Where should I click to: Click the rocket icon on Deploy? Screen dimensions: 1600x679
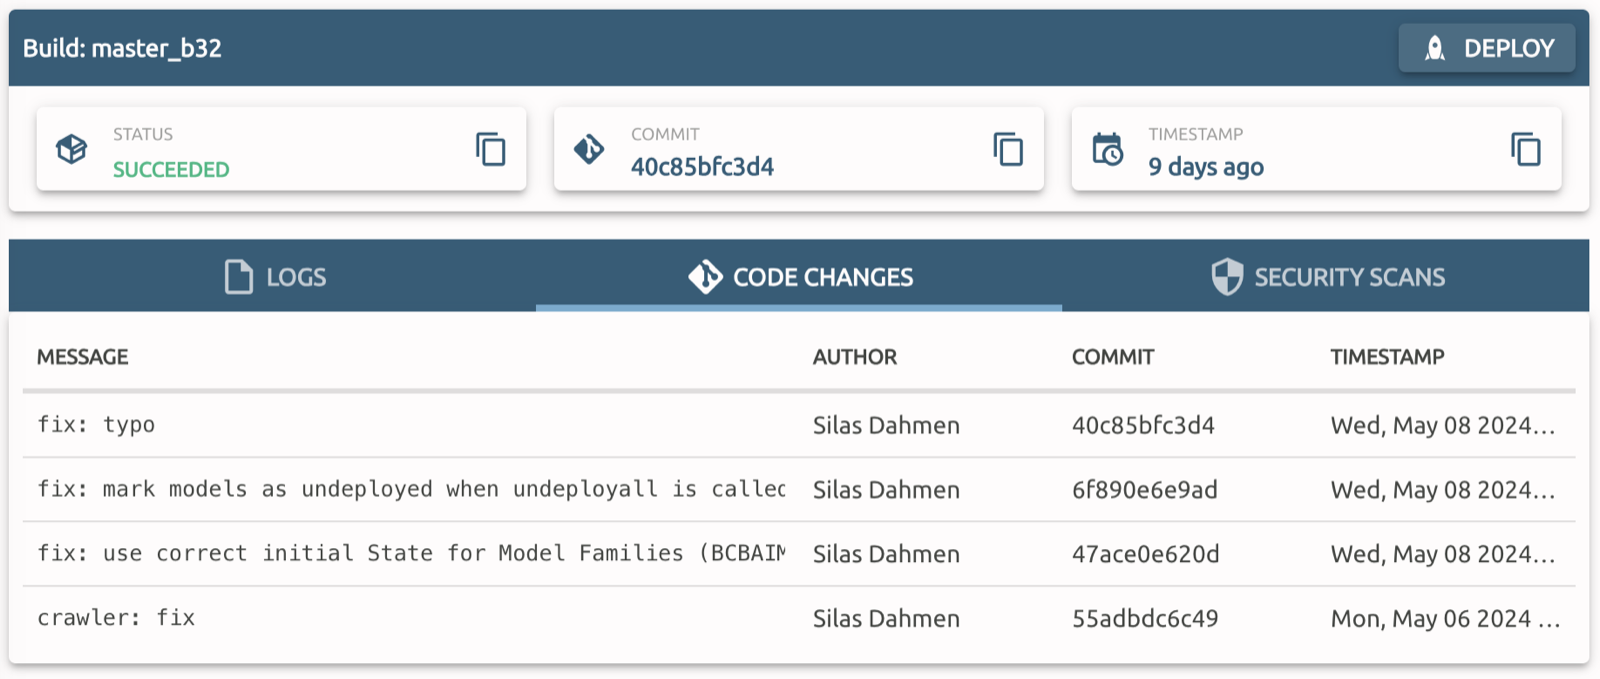pyautogui.click(x=1435, y=48)
